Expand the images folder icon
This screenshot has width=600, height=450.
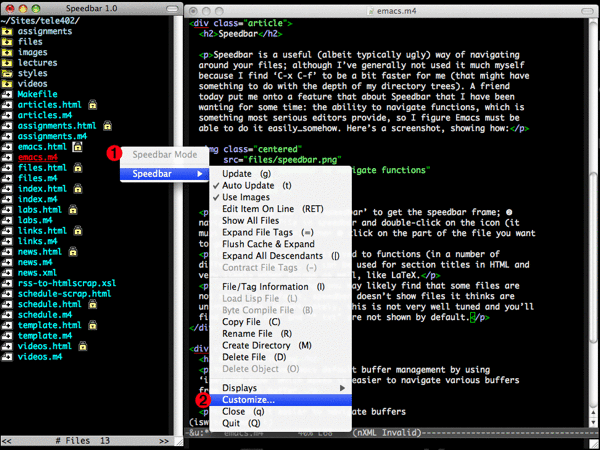[7, 52]
